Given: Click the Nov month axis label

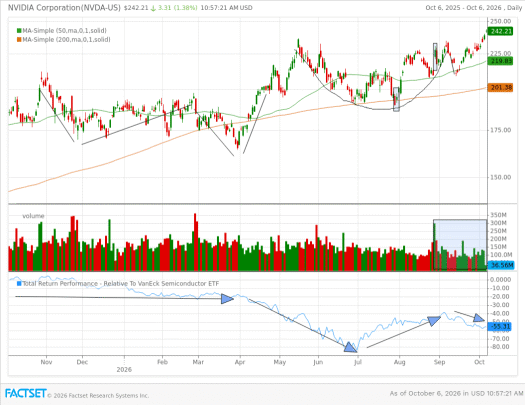Looking at the screenshot, I should [x=46, y=362].
